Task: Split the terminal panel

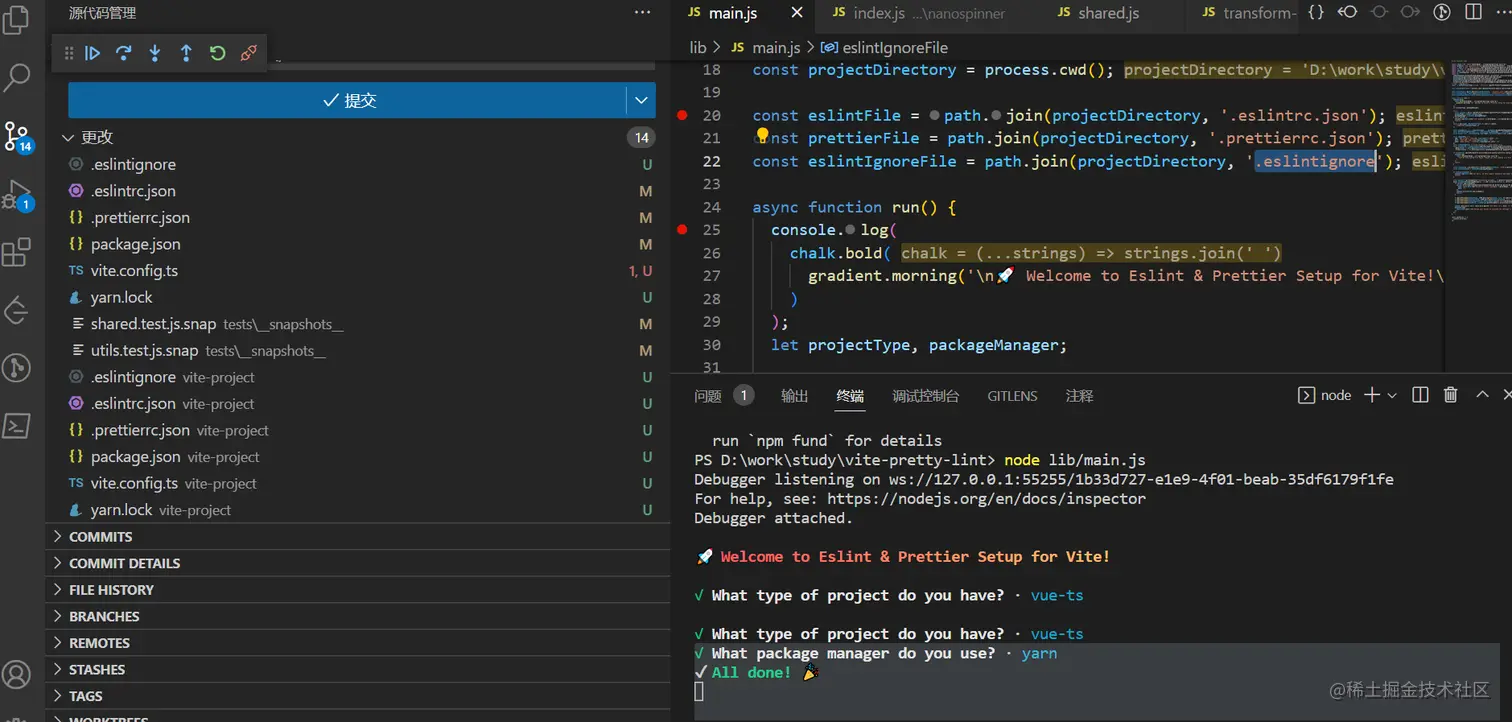Action: [1420, 395]
